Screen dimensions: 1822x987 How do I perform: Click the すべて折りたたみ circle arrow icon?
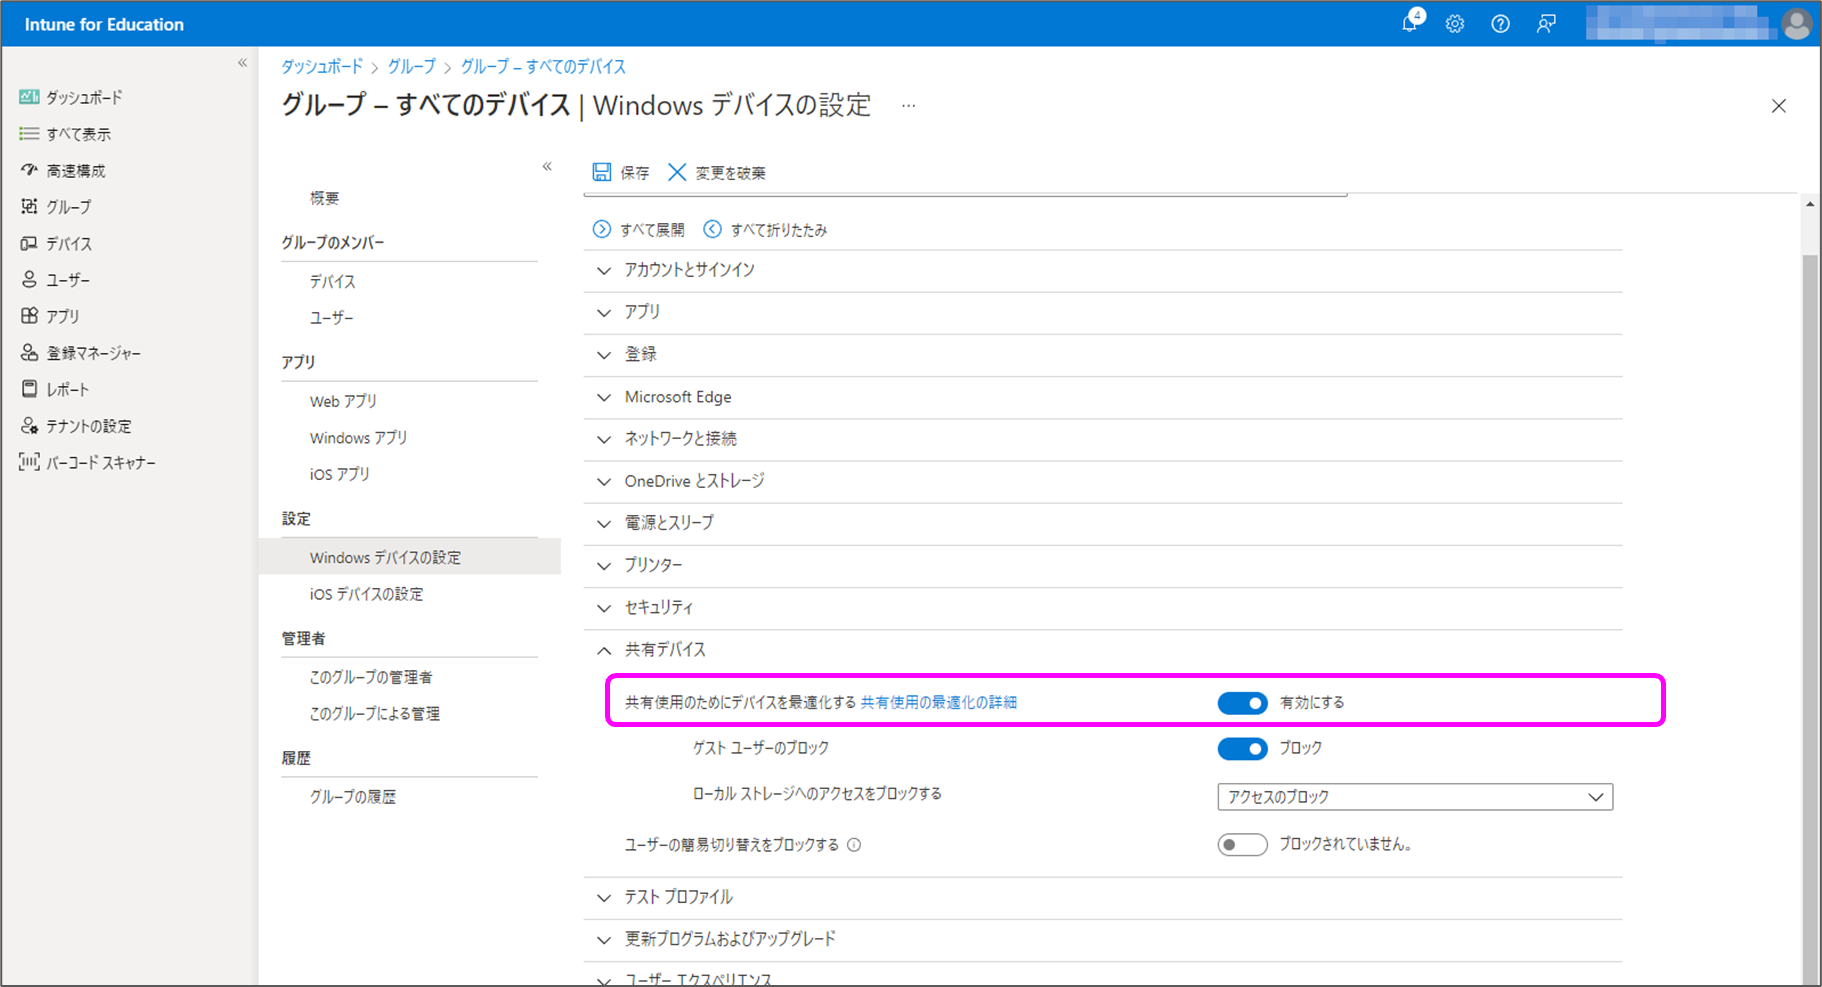click(x=712, y=229)
